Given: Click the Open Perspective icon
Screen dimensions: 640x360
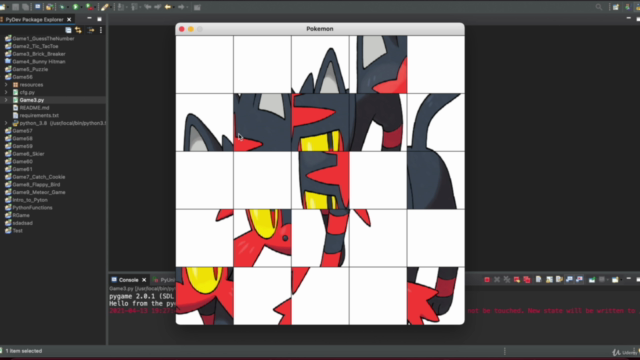Looking at the screenshot, I should 615,7.
